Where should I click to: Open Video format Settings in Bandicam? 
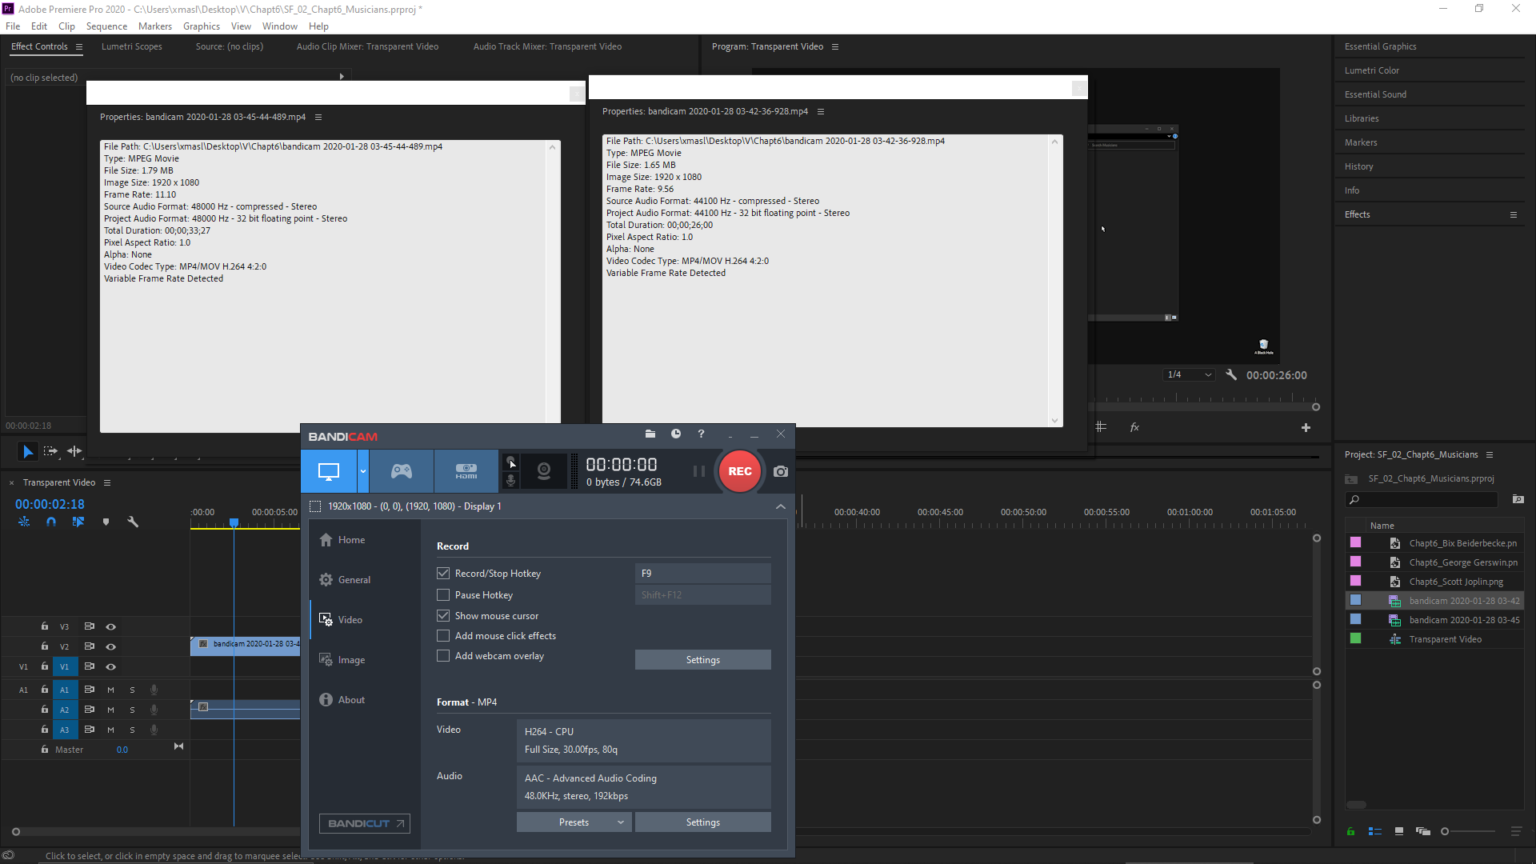(x=703, y=821)
